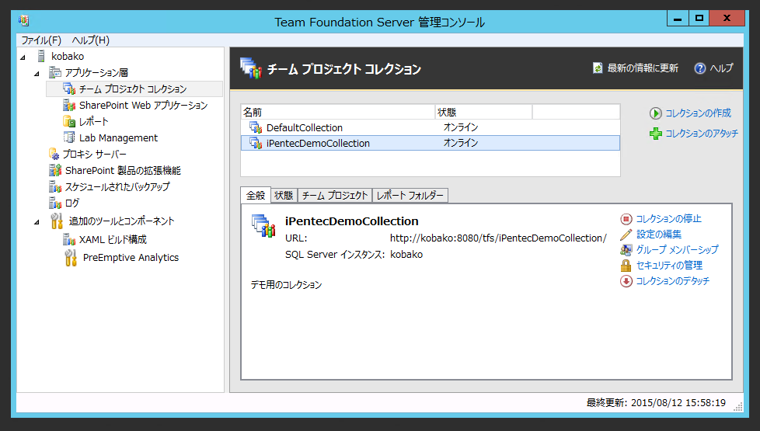Click the コレクションのデタッチ link
Viewport: 760px width, 431px height.
click(x=672, y=281)
